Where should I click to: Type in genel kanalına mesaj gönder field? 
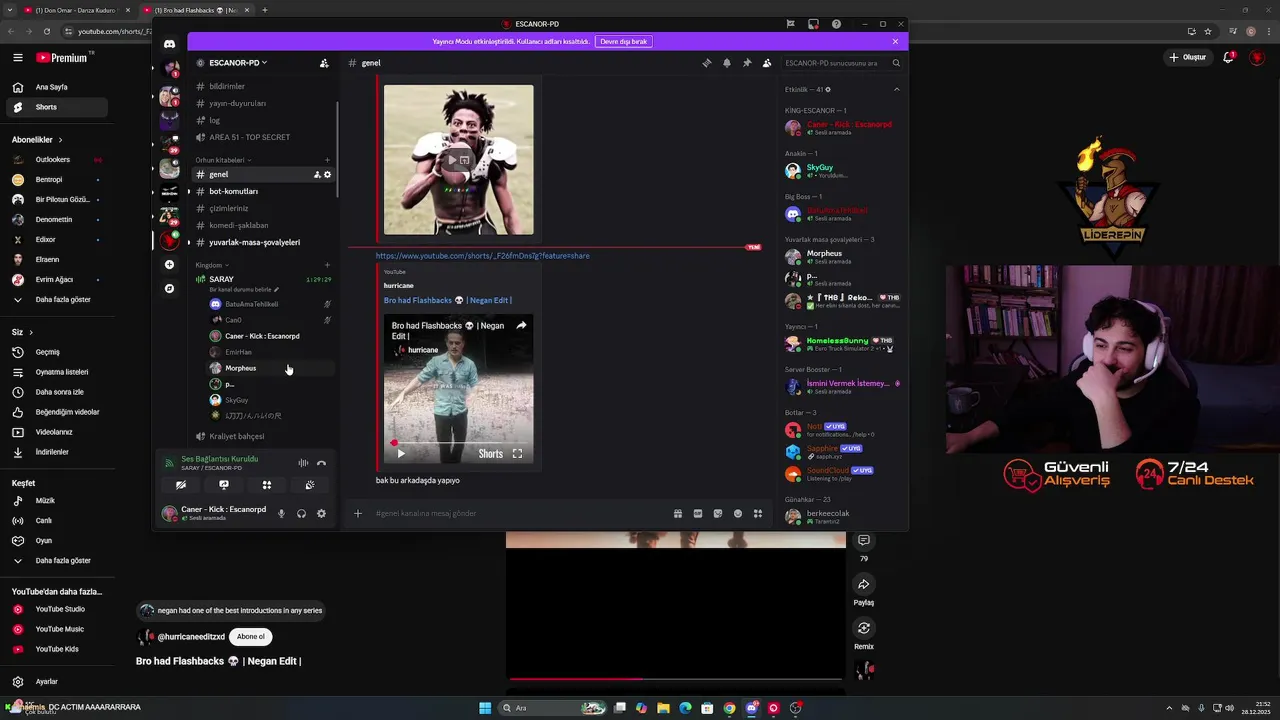pos(520,514)
